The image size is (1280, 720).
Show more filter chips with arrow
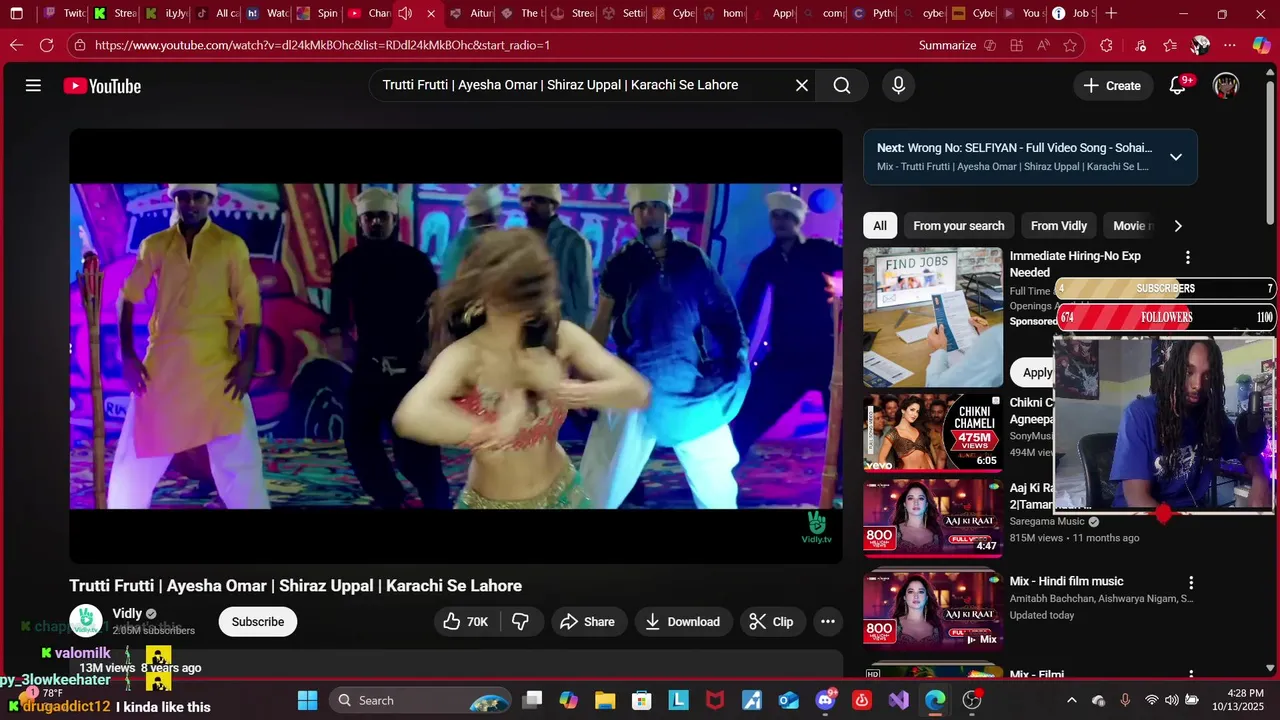pos(1178,226)
